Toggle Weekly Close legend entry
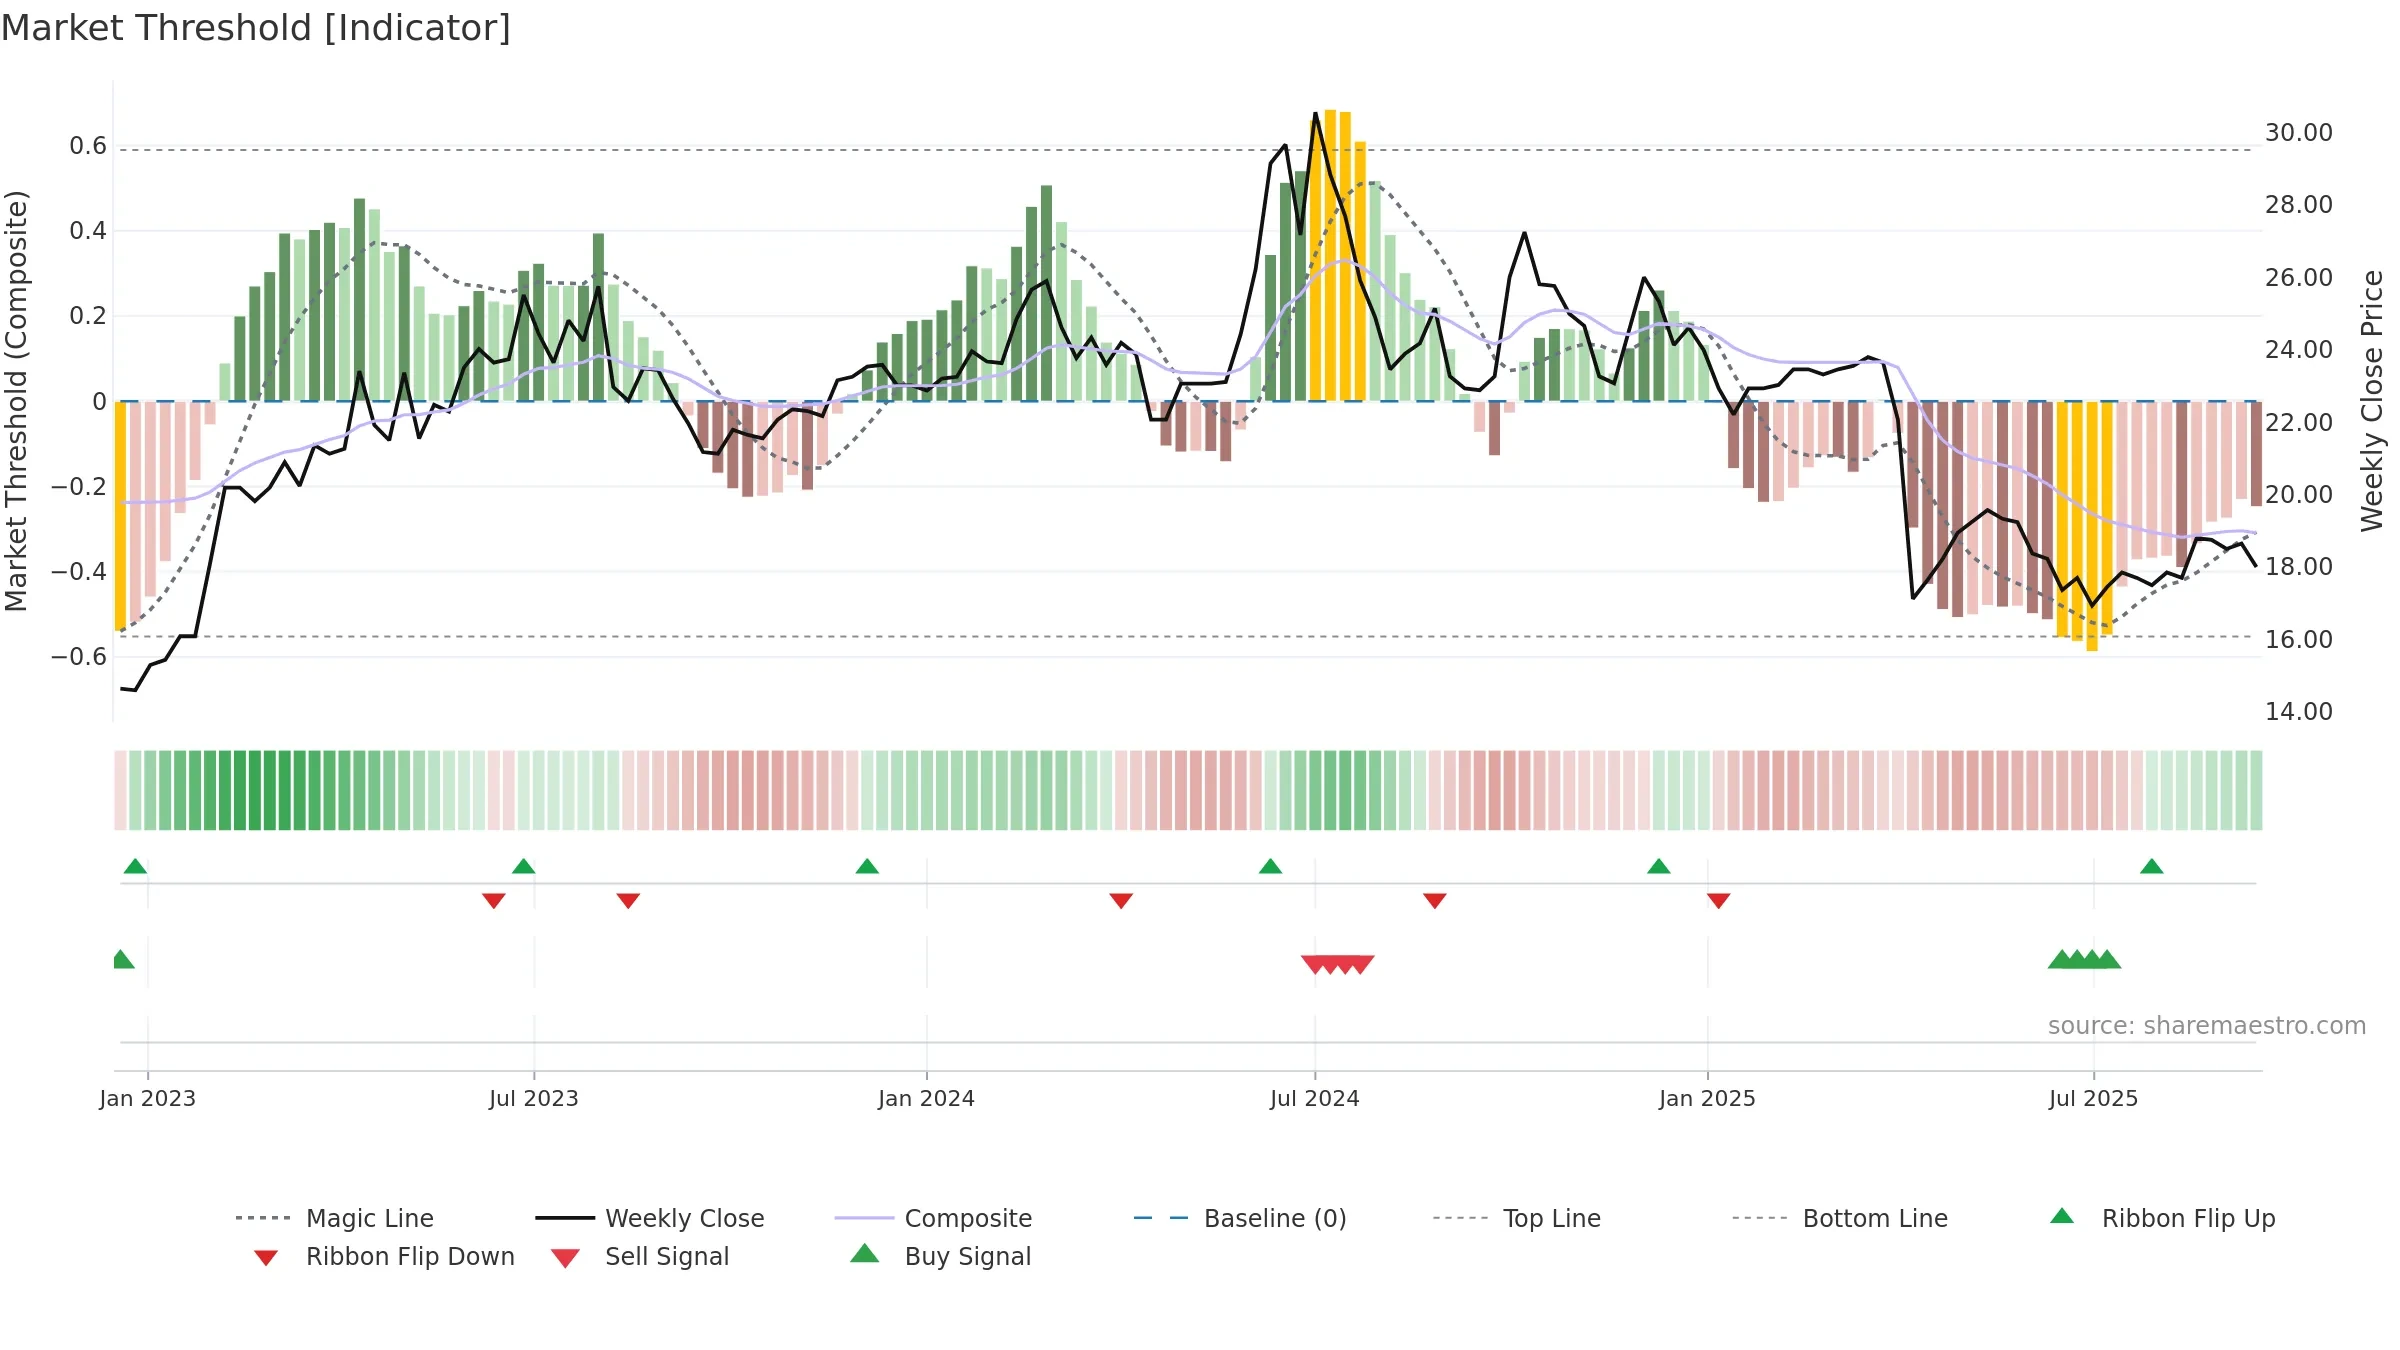This screenshot has width=2400, height=1350. coord(649,1218)
